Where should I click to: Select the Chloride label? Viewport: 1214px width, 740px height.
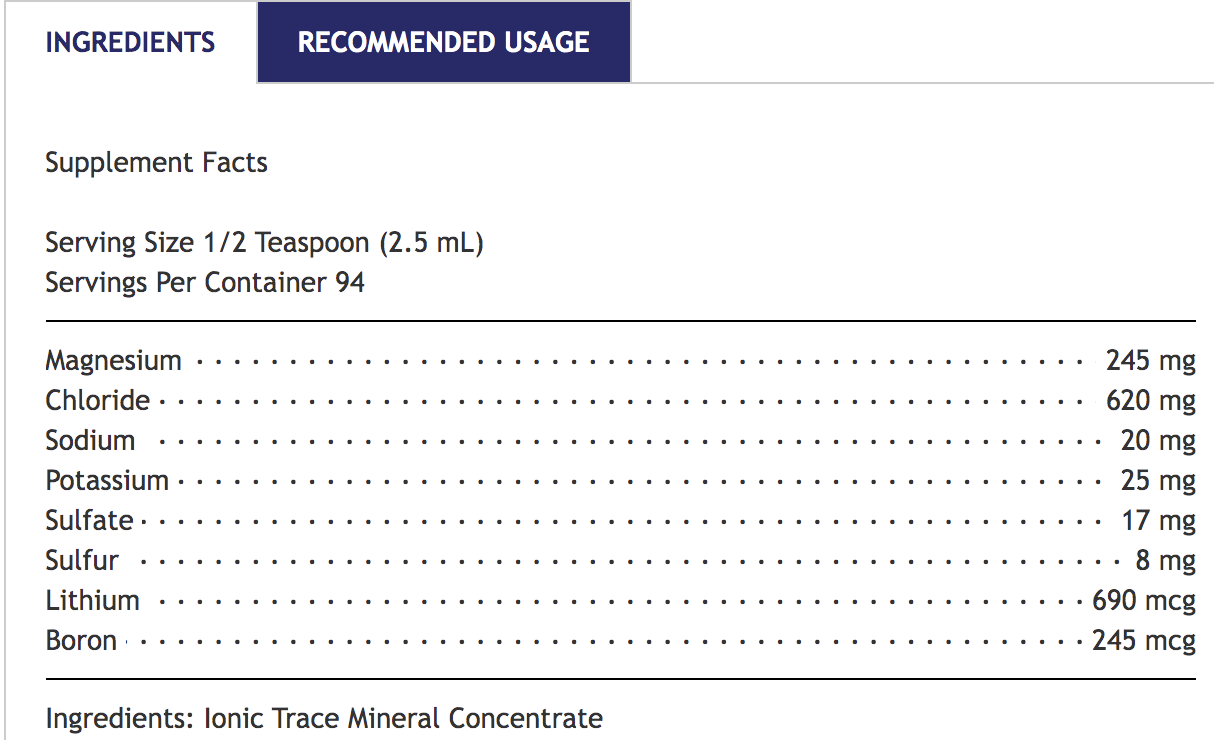pyautogui.click(x=97, y=400)
